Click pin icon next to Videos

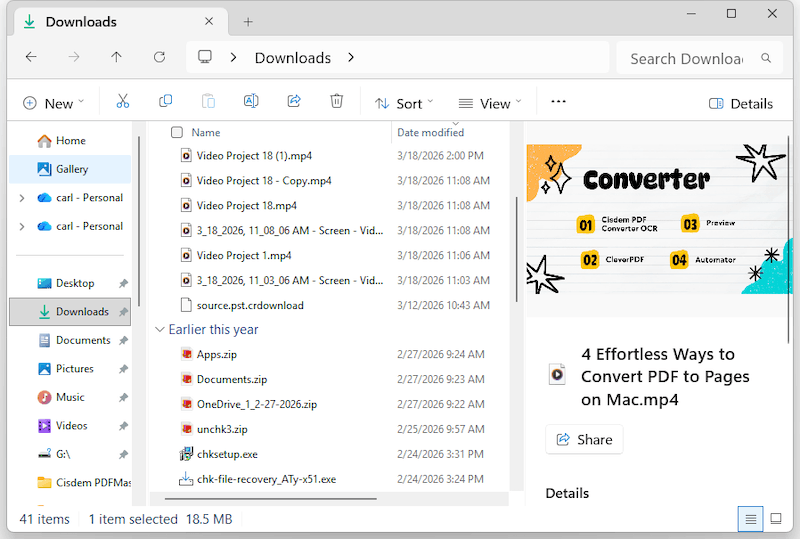click(123, 426)
